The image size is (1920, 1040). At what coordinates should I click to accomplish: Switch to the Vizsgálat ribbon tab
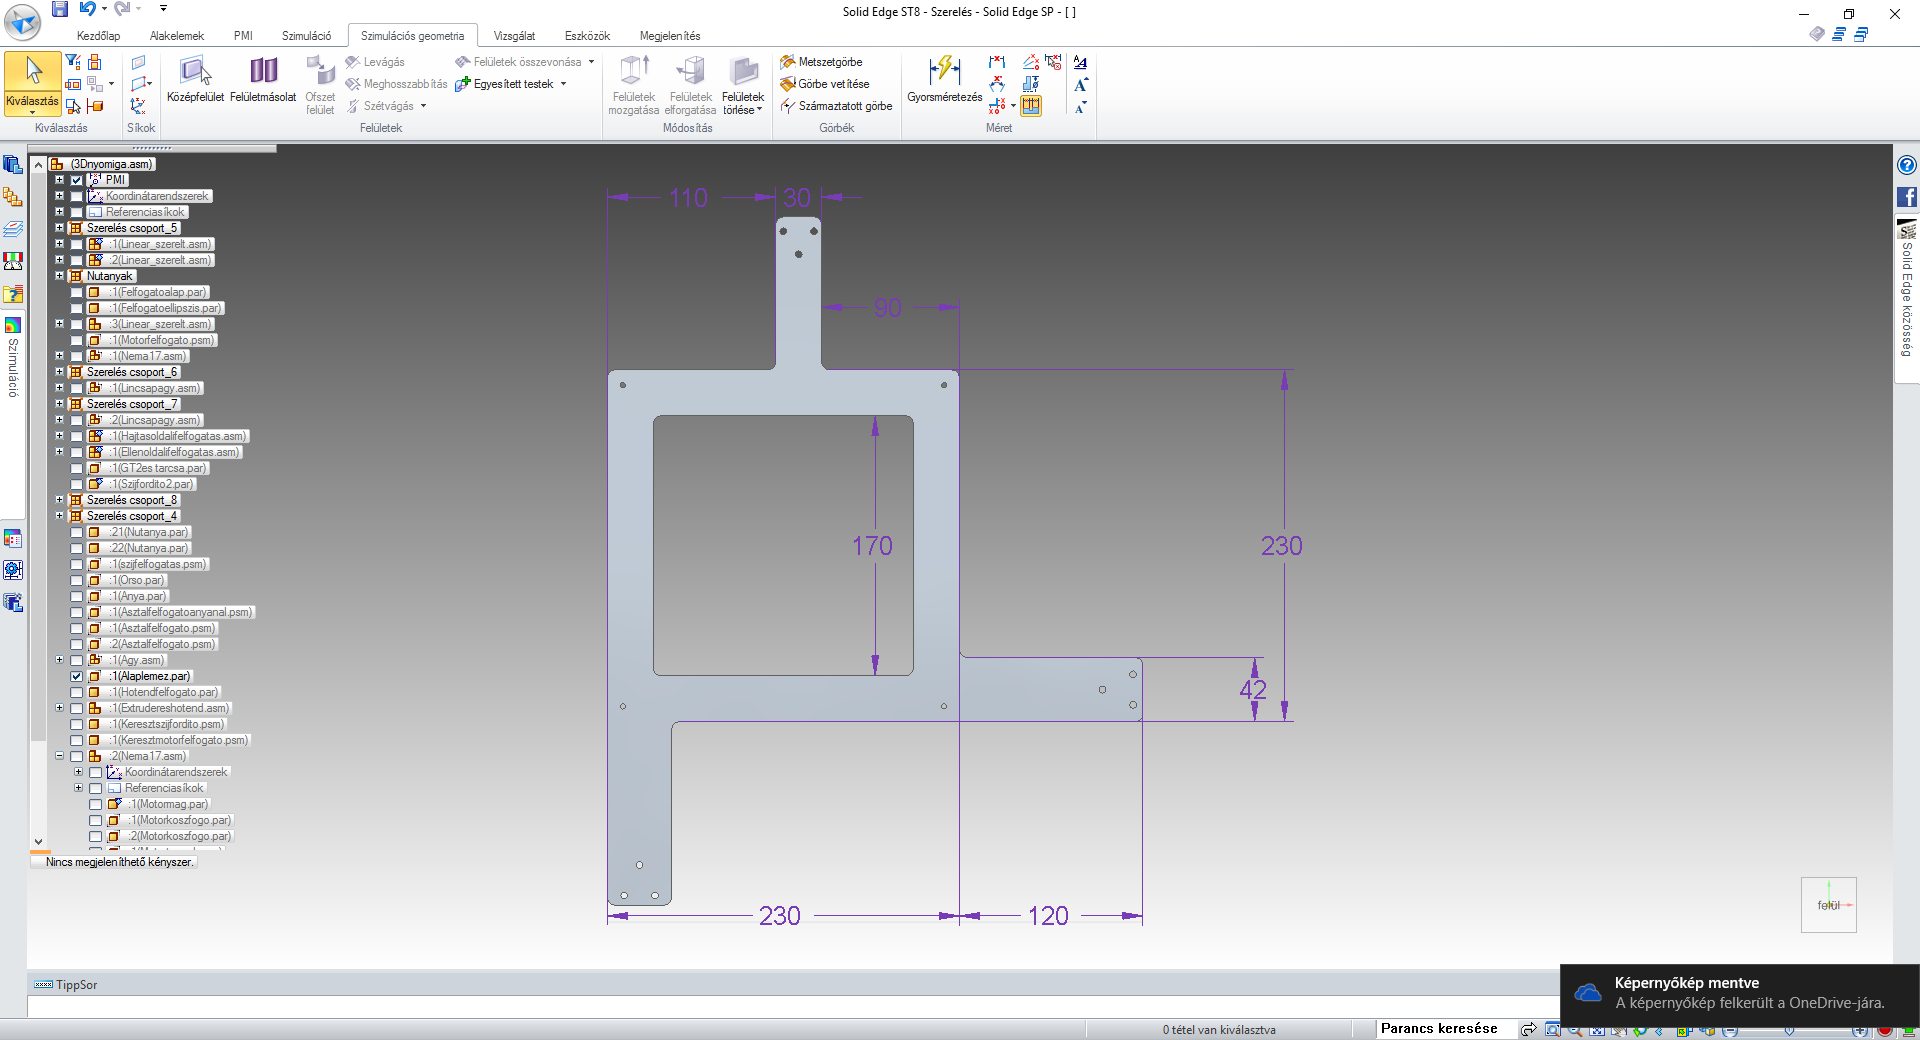[x=514, y=36]
